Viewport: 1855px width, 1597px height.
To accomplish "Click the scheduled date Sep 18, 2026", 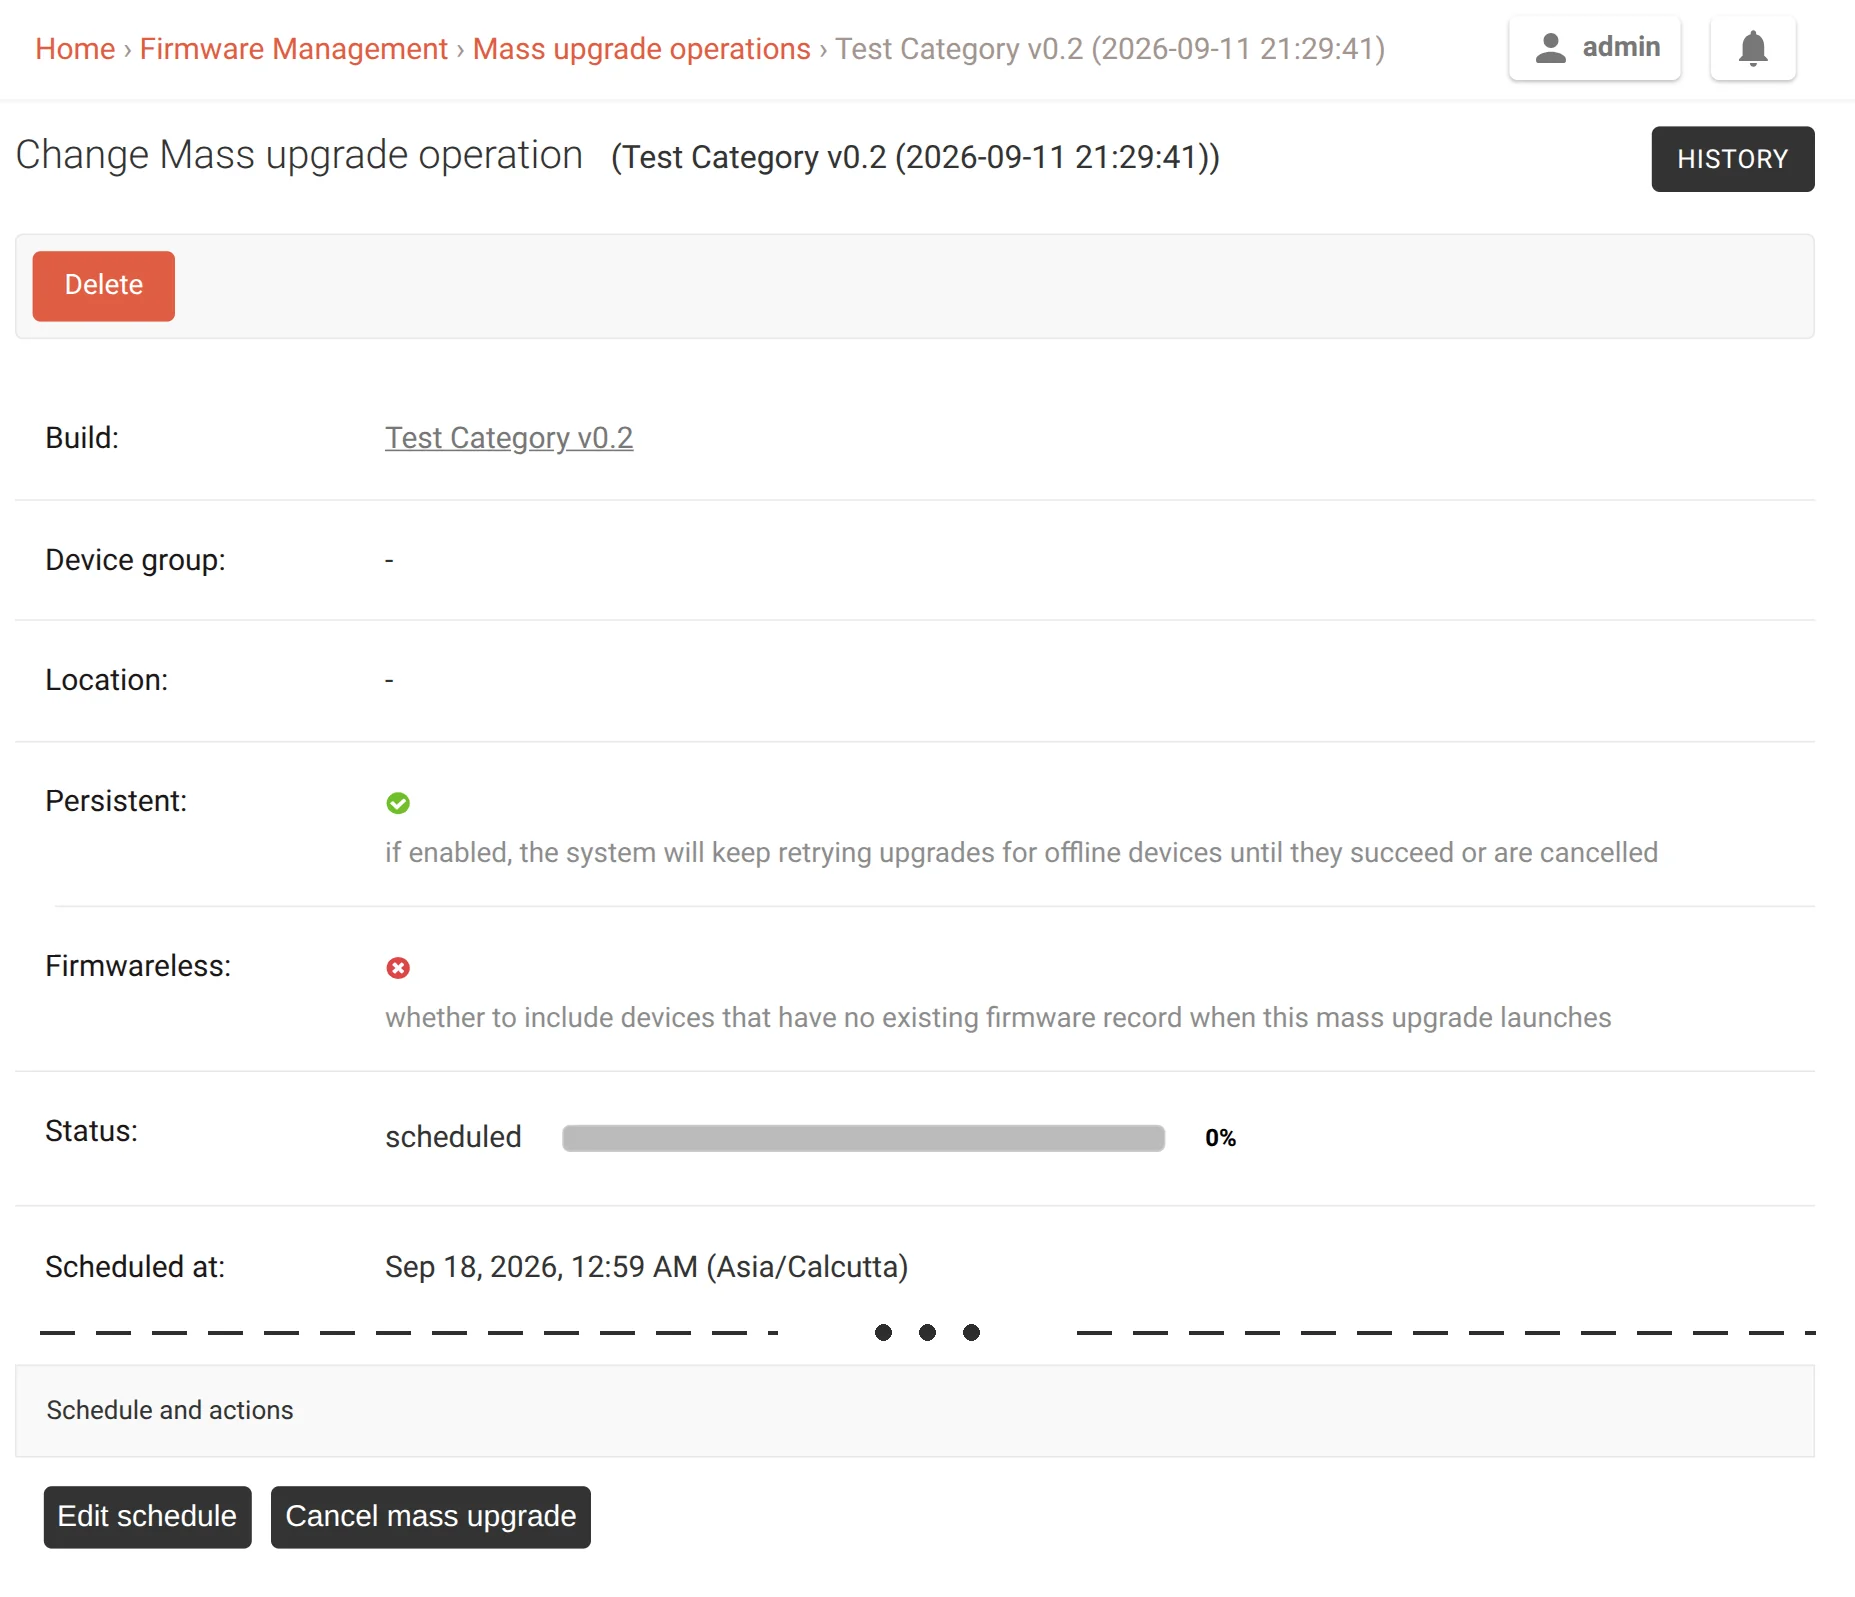I will pos(646,1267).
